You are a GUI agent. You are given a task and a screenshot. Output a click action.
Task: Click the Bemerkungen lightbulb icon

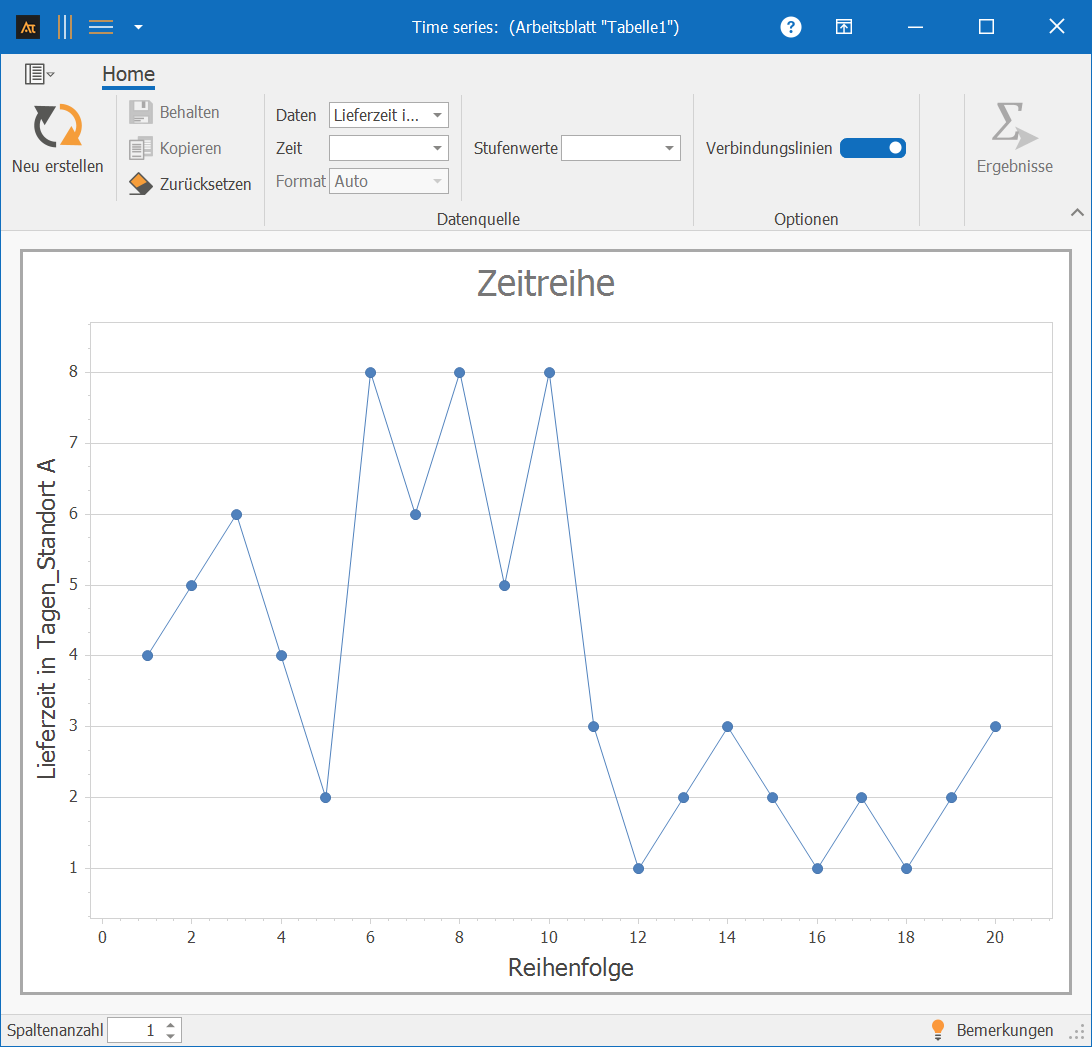point(937,1030)
